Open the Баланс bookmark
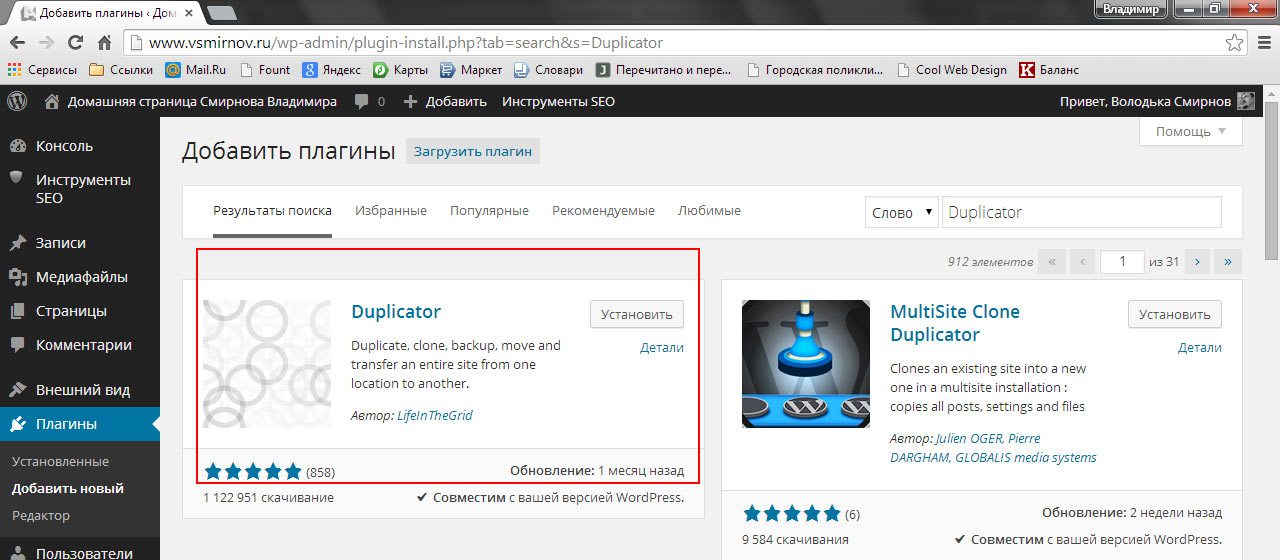Image resolution: width=1280 pixels, height=560 pixels. 1048,70
